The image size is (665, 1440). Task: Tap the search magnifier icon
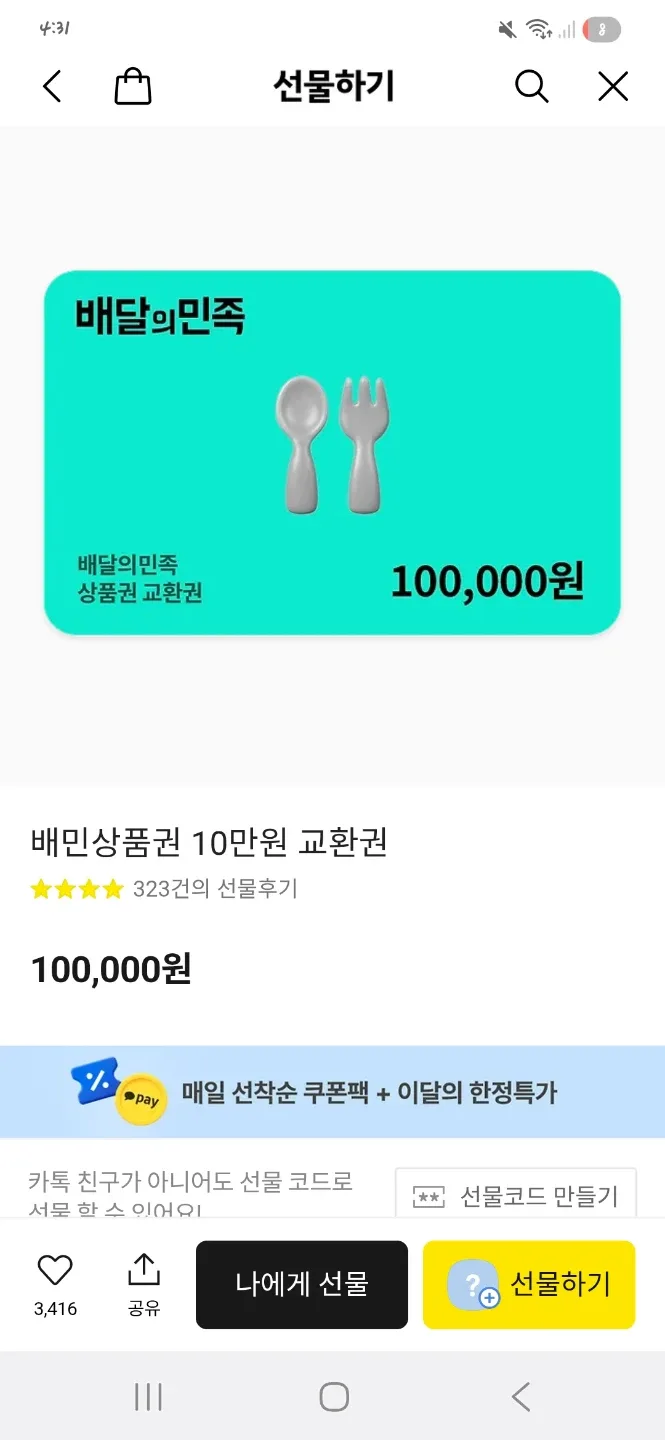click(531, 88)
